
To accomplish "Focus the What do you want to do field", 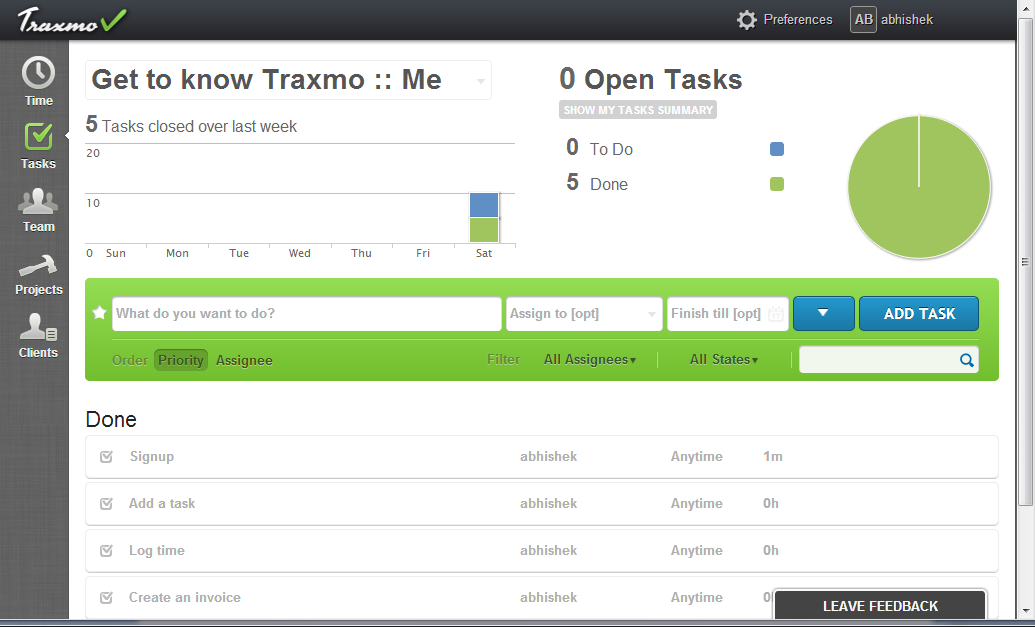I will click(307, 314).
